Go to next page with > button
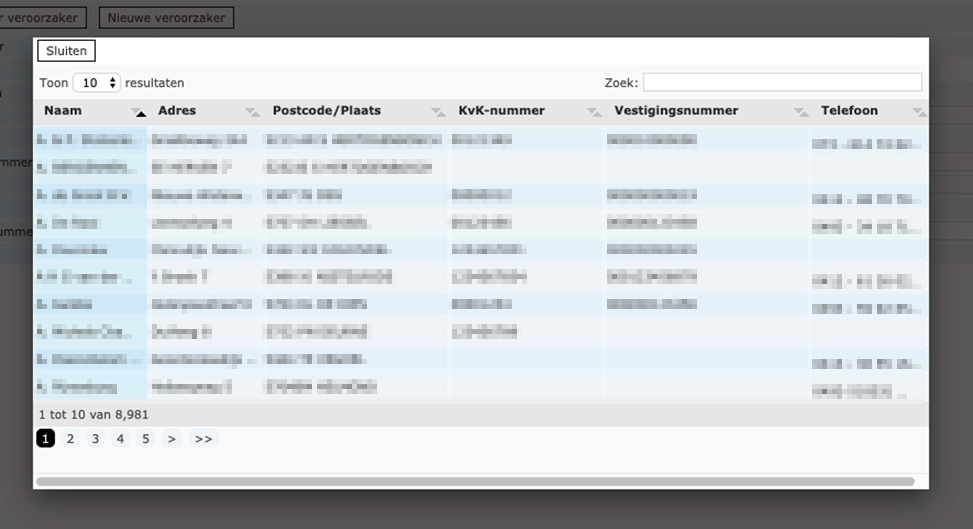Viewport: 973px width, 529px height. coord(172,439)
